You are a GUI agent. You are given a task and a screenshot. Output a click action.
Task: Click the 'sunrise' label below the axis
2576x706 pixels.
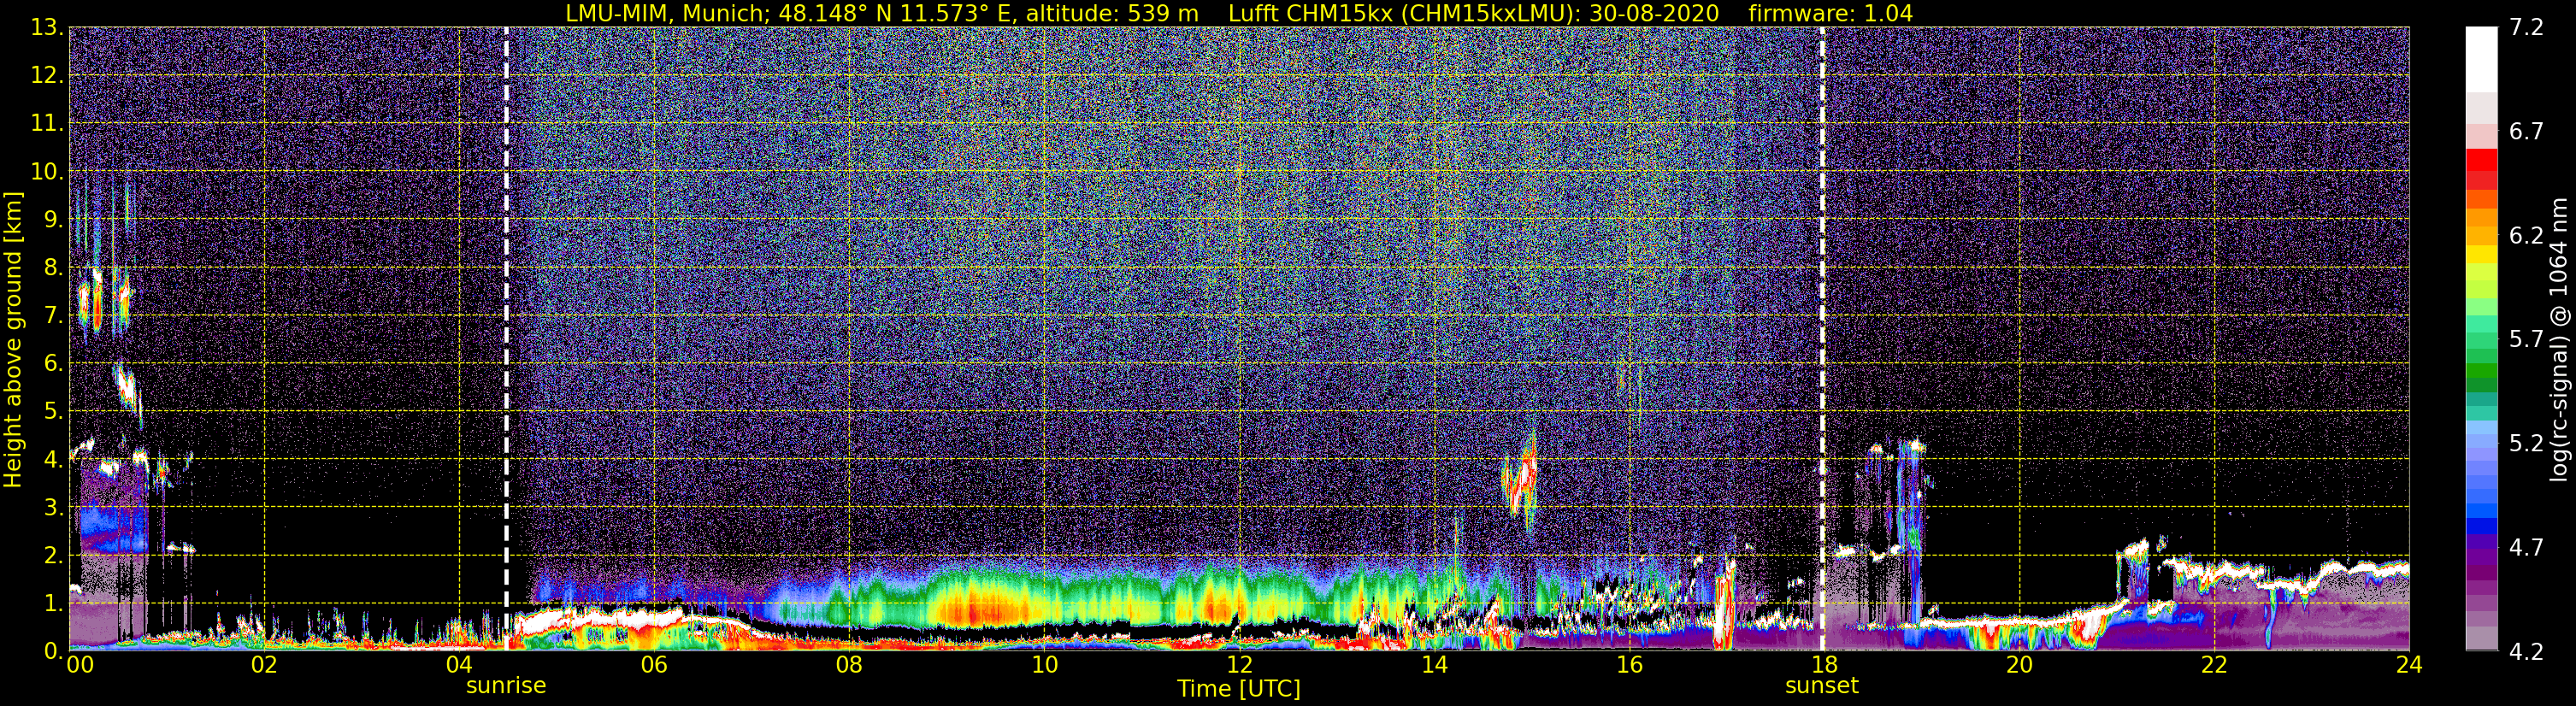coord(506,686)
